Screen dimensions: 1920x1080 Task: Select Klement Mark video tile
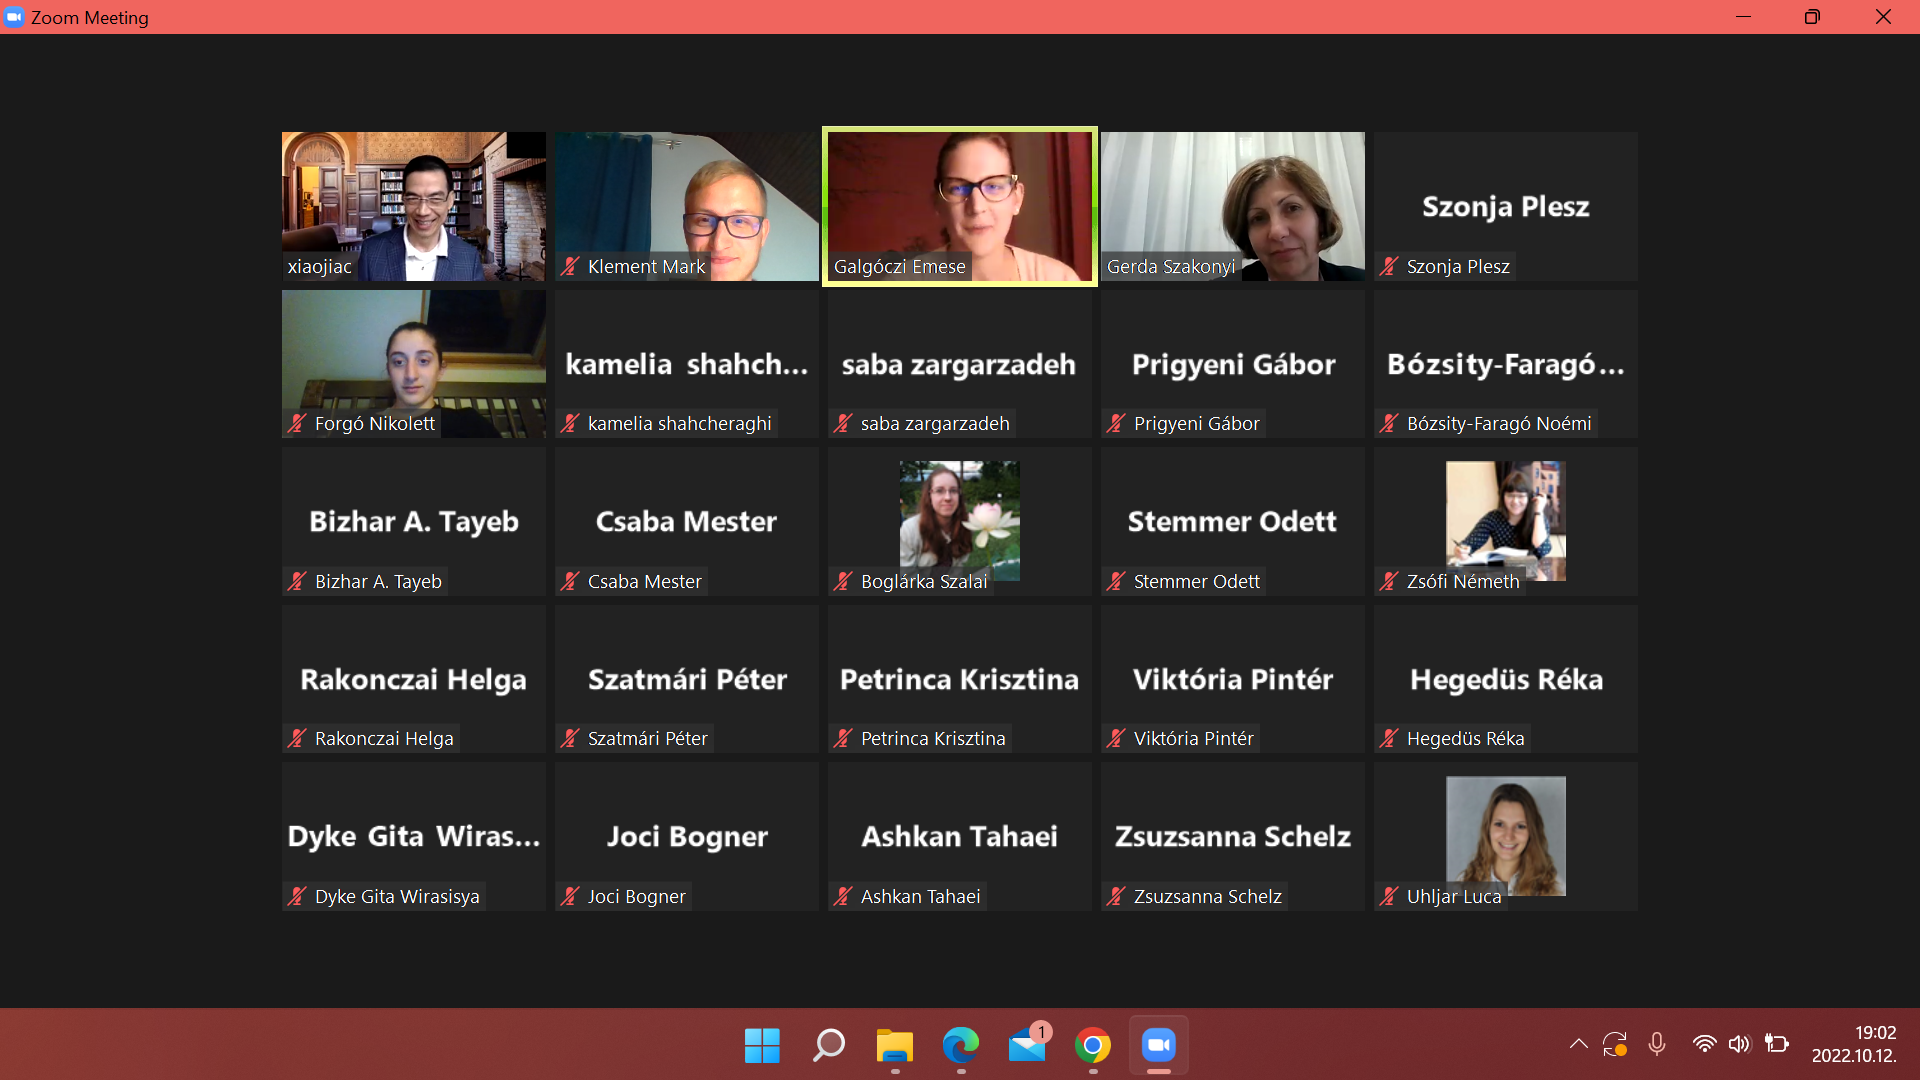(x=687, y=206)
